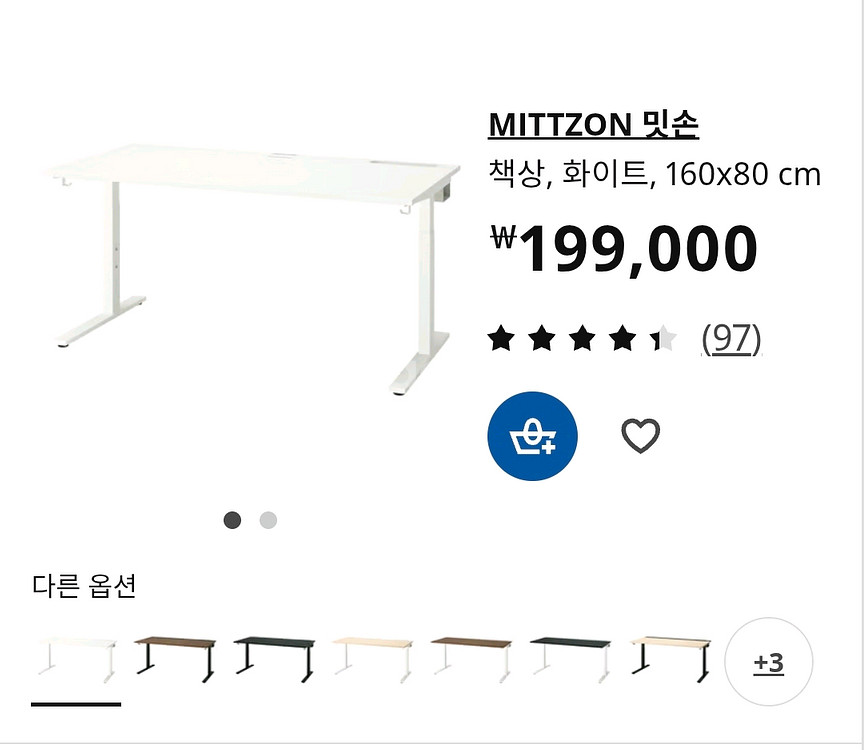Click the third star of the review rating
Screen dimensions: 864x750
point(583,340)
